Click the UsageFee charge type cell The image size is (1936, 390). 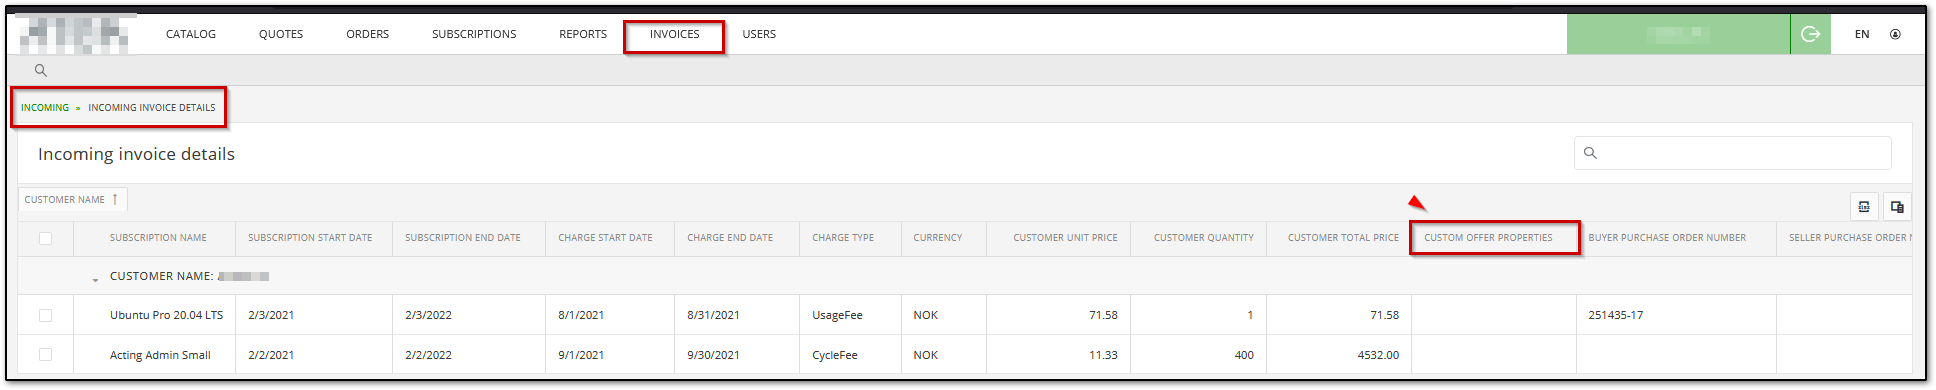[x=837, y=315]
